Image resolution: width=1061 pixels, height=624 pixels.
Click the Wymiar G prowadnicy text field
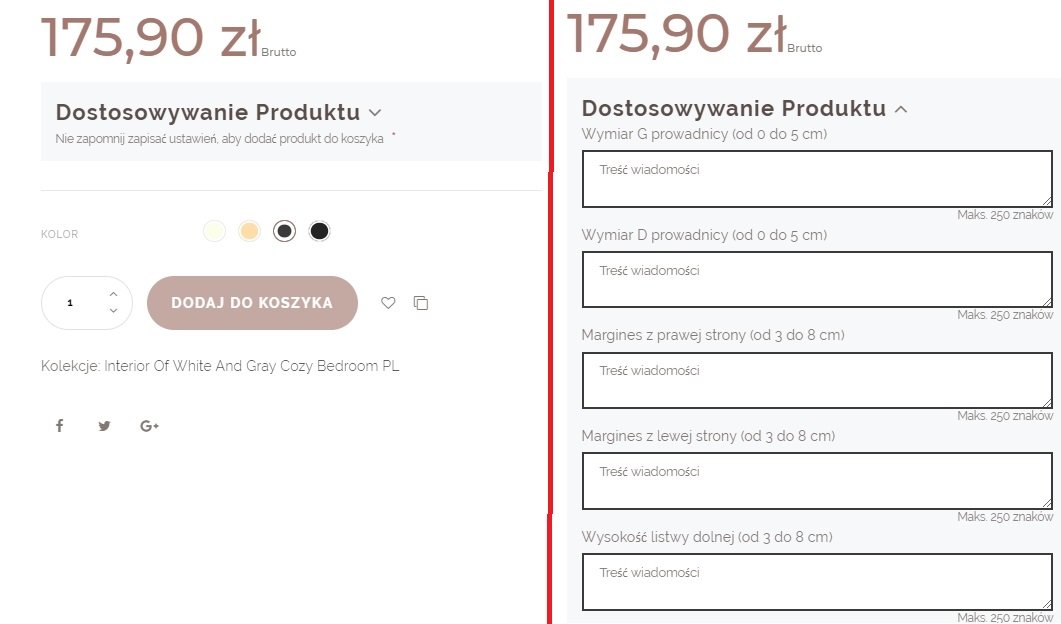click(x=816, y=179)
